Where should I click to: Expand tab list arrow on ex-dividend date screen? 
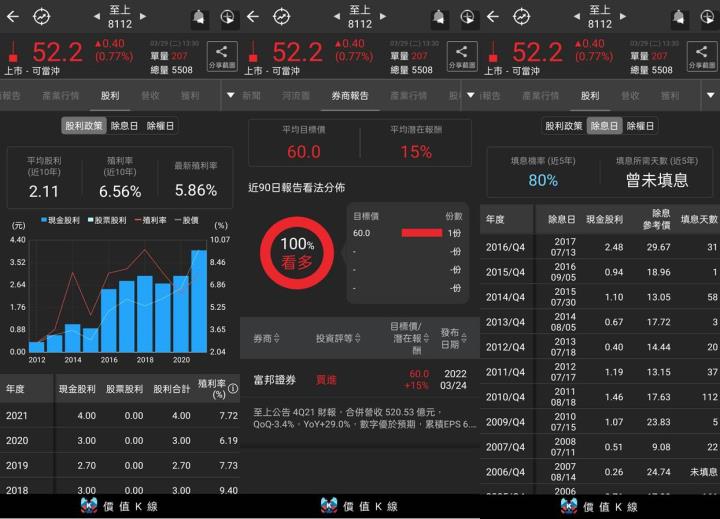tap(710, 95)
